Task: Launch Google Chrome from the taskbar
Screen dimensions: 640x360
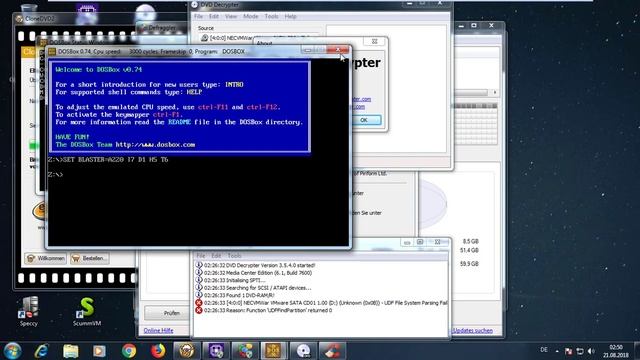Action: [x=129, y=351]
